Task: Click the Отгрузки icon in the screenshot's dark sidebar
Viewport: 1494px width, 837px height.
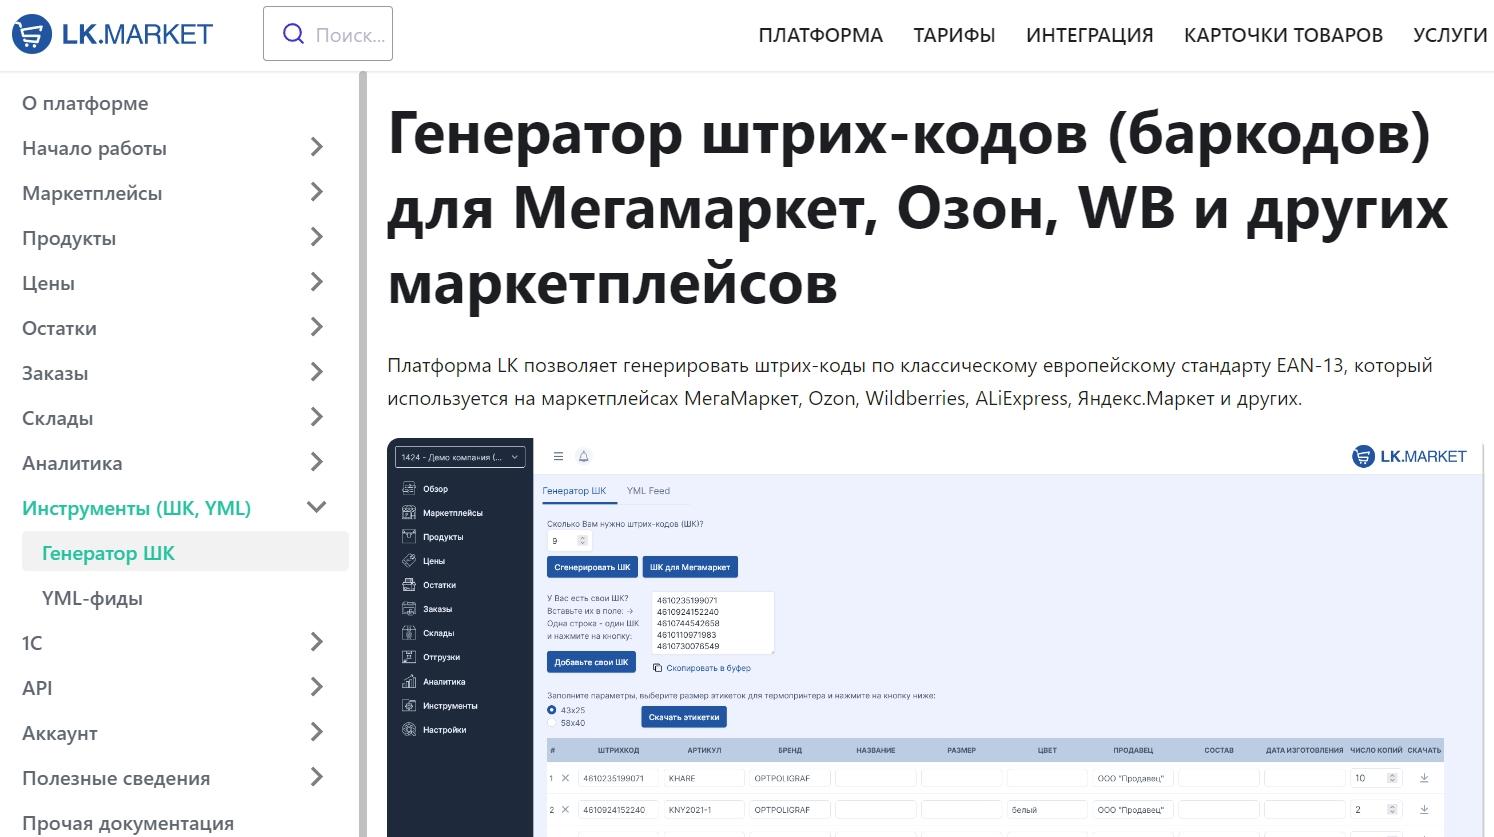Action: (x=408, y=657)
